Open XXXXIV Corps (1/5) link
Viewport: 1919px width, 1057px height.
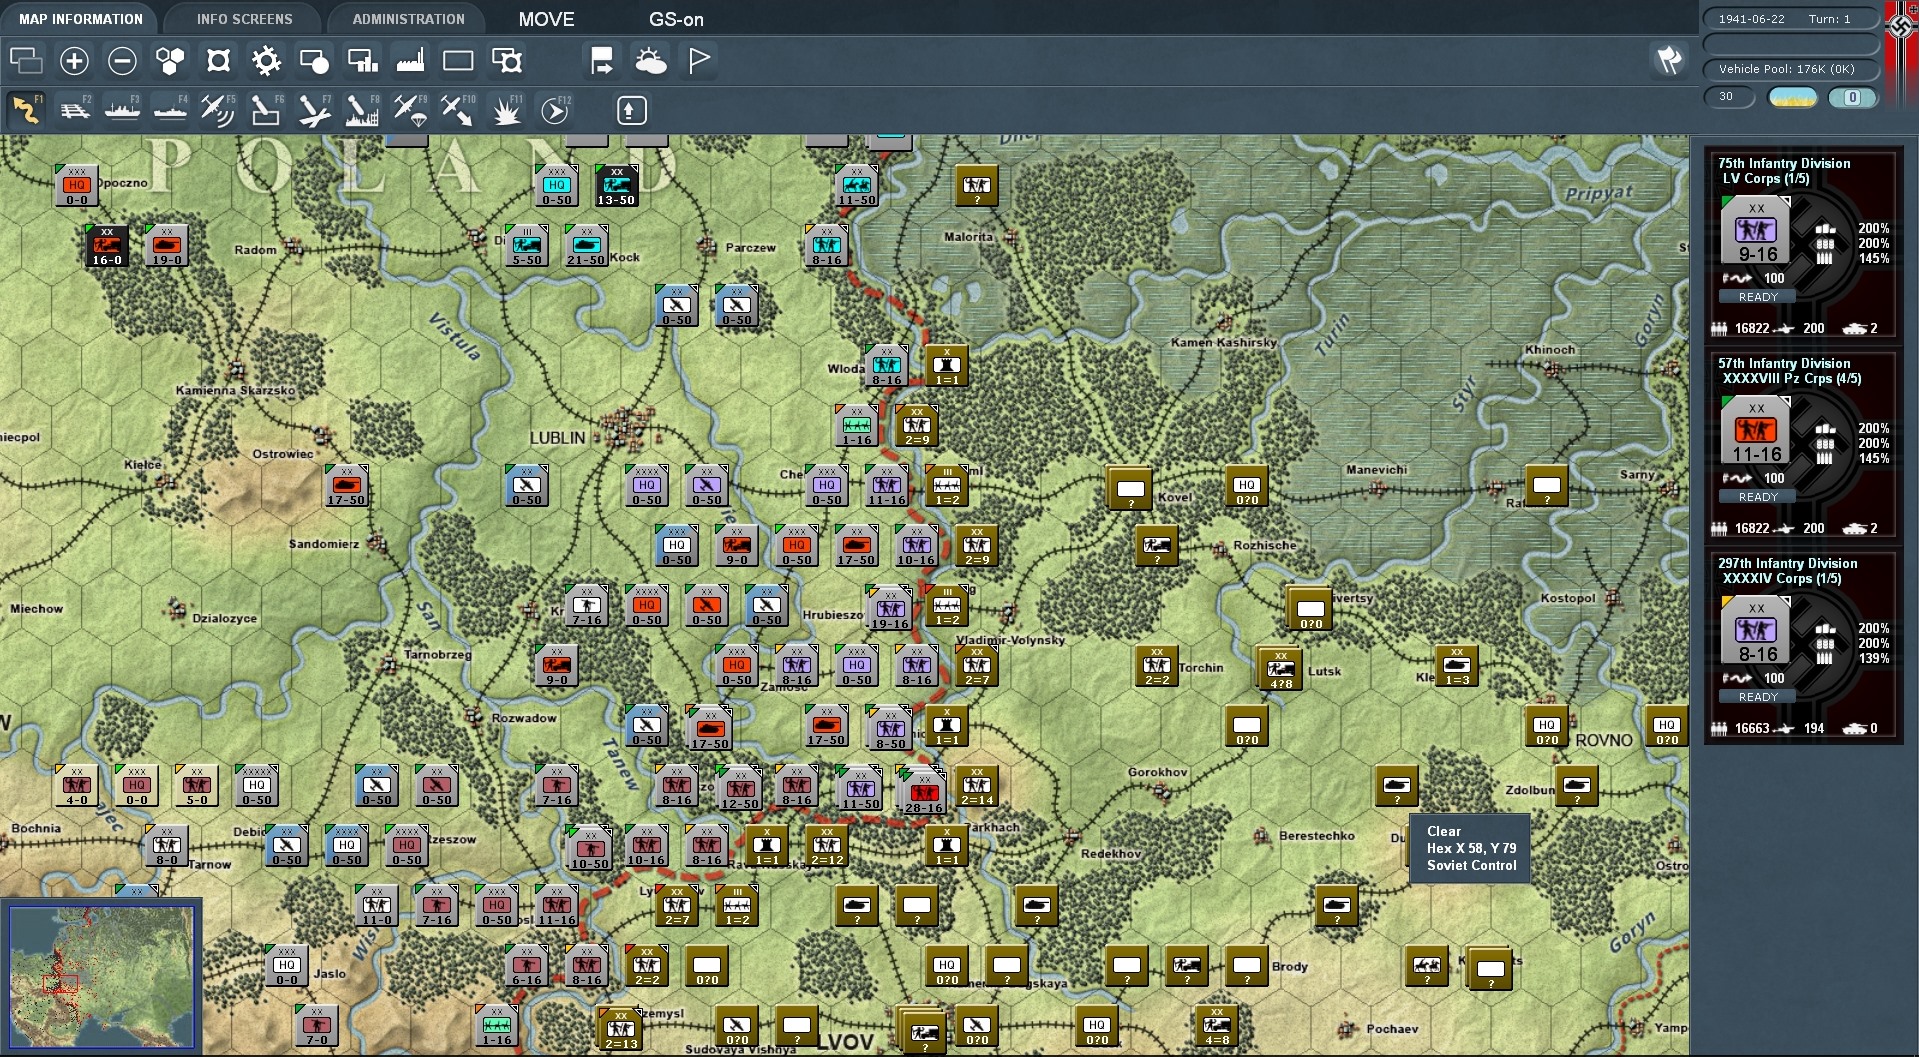pos(1782,579)
